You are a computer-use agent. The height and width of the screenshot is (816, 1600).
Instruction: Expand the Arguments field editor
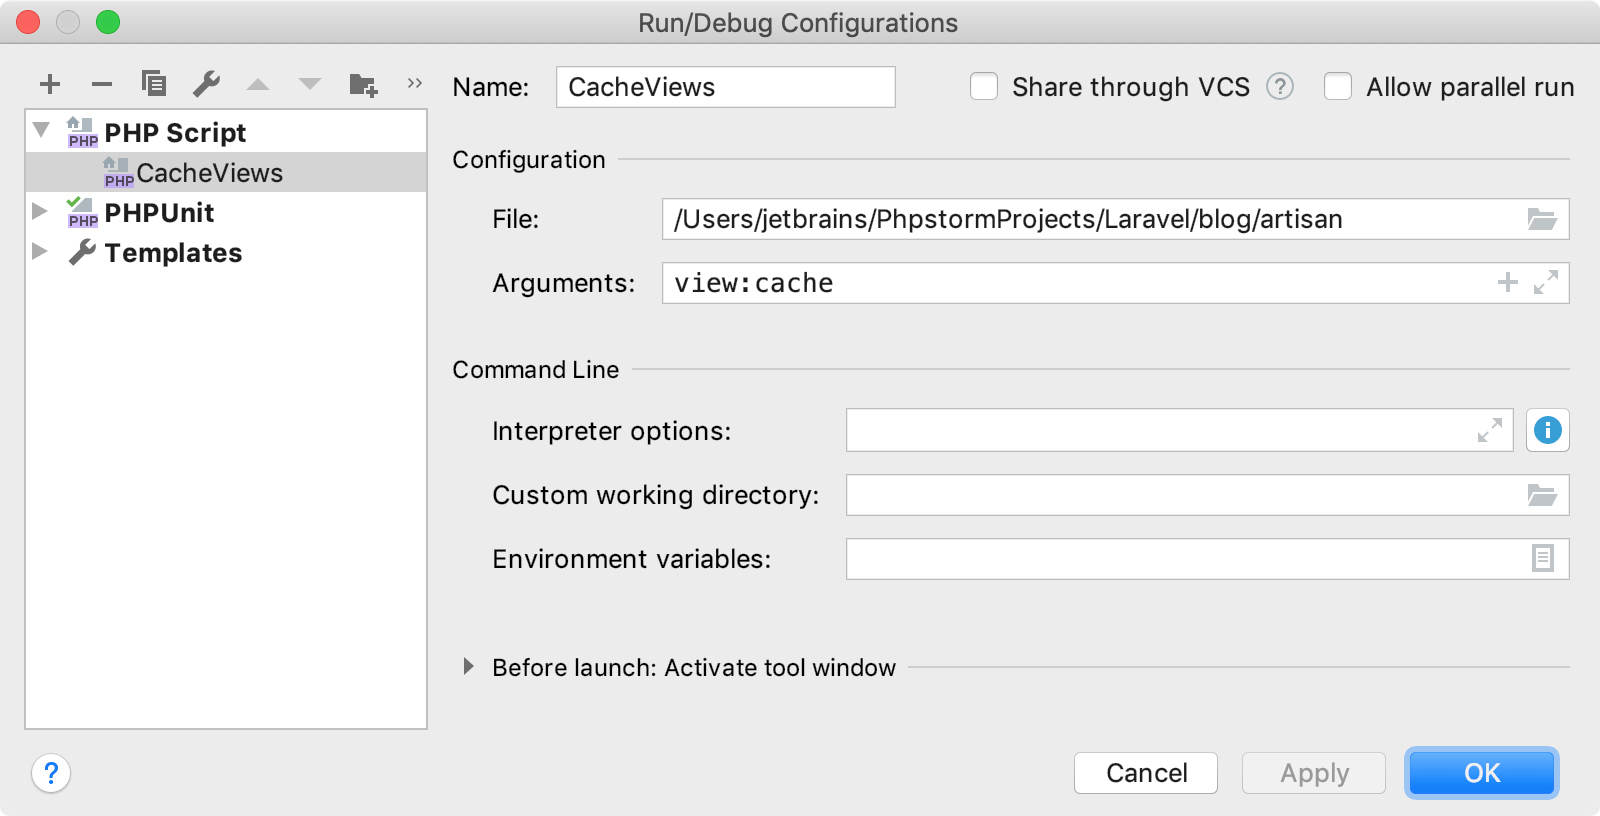coord(1546,283)
